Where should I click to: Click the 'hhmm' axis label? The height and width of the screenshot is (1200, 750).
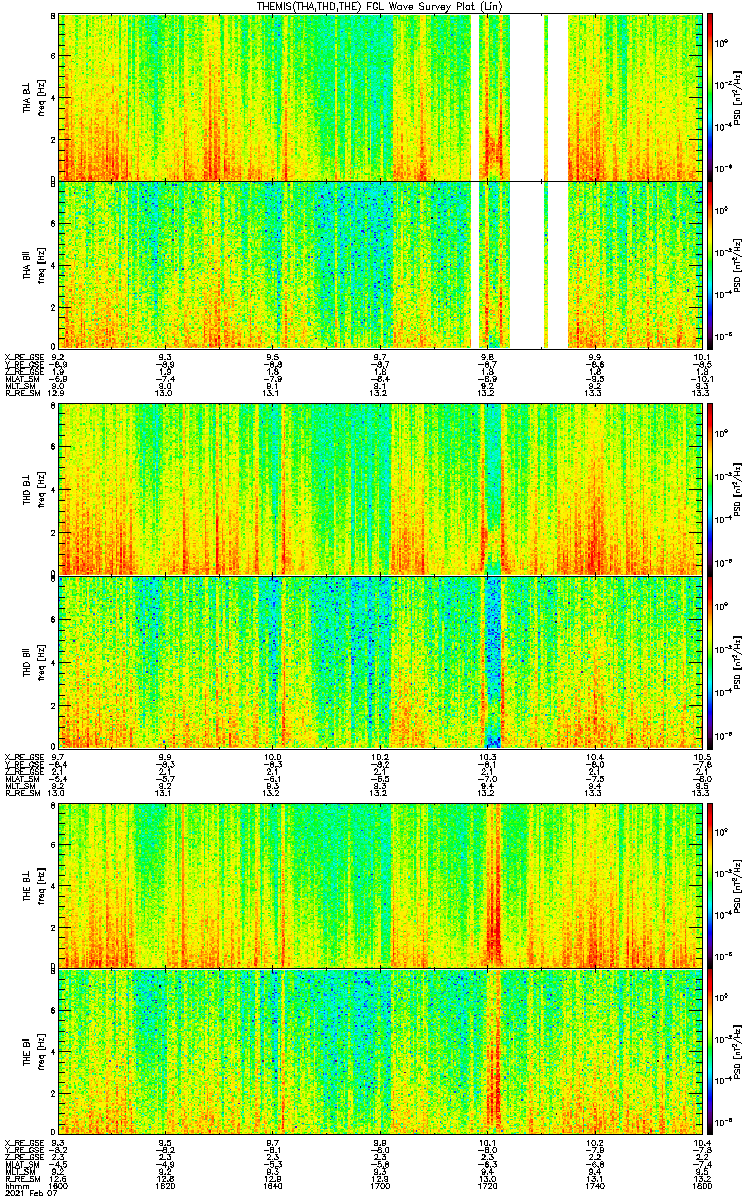click(x=16, y=1184)
